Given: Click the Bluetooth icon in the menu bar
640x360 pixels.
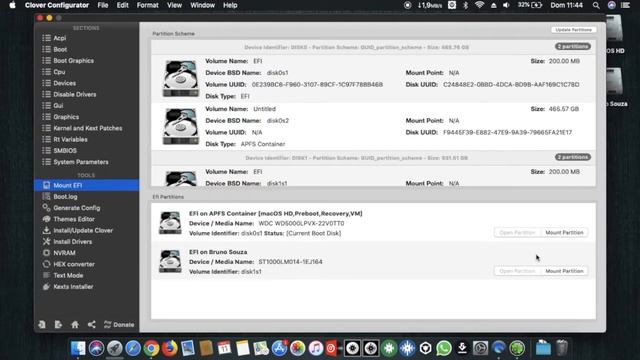Looking at the screenshot, I should coord(465,5).
